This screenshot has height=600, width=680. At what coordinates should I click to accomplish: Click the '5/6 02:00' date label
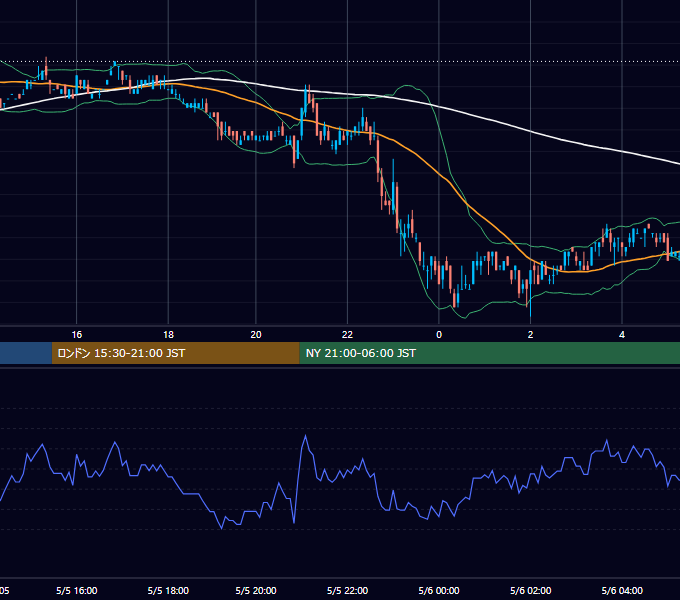pos(530,590)
